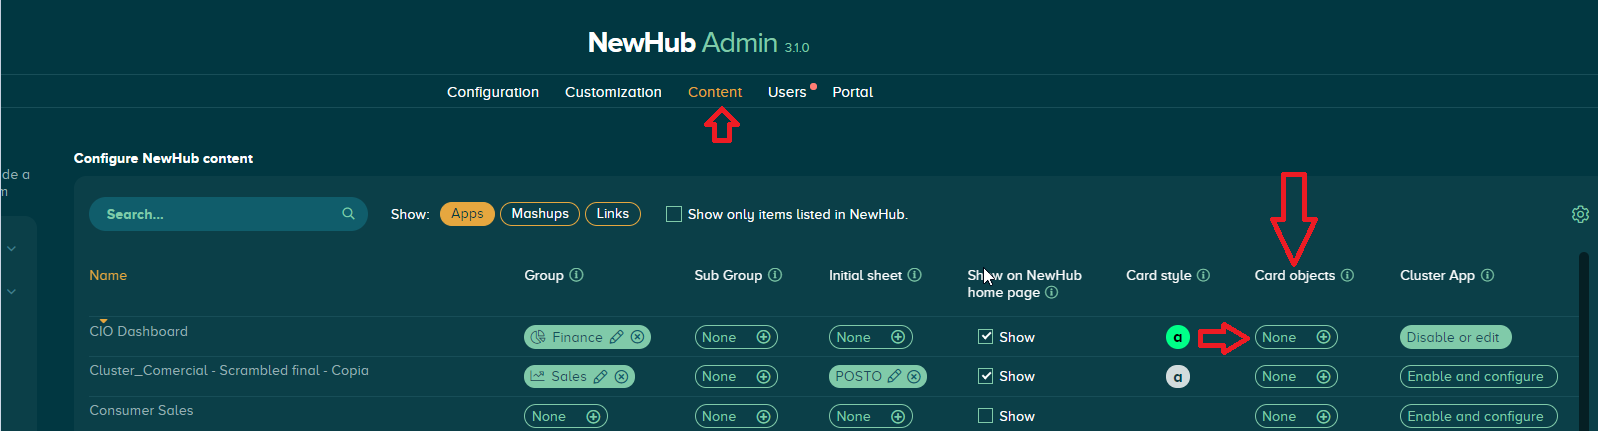
Task: Click Enable and configure for Cluster_Comercial
Action: tap(1478, 377)
